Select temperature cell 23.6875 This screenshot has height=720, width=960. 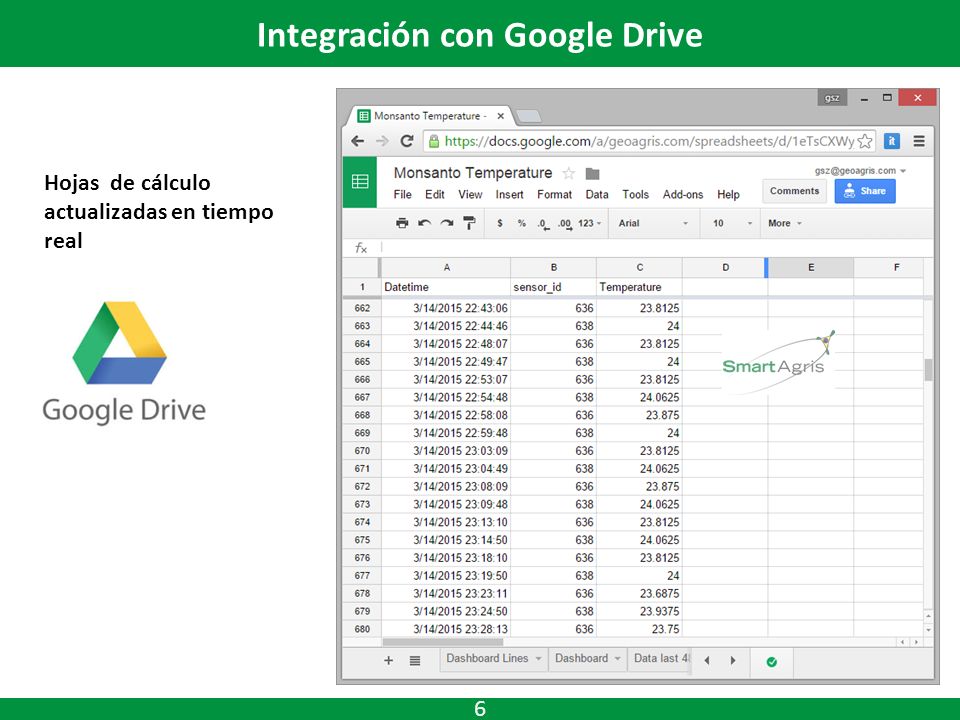click(639, 593)
